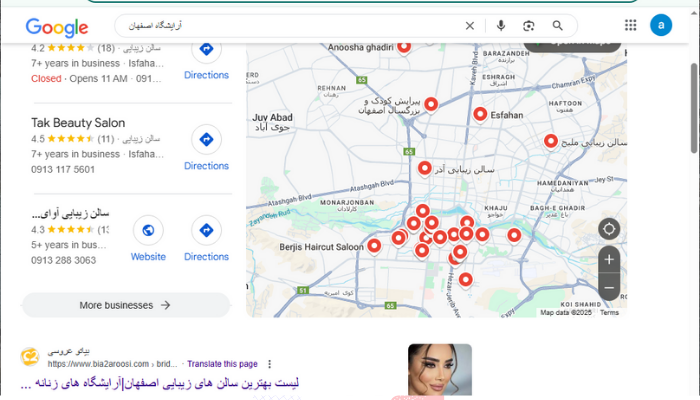Viewport: 700px width, 400px height.
Task: Click Directions text under Tak Beauty Salon
Action: coord(206,166)
